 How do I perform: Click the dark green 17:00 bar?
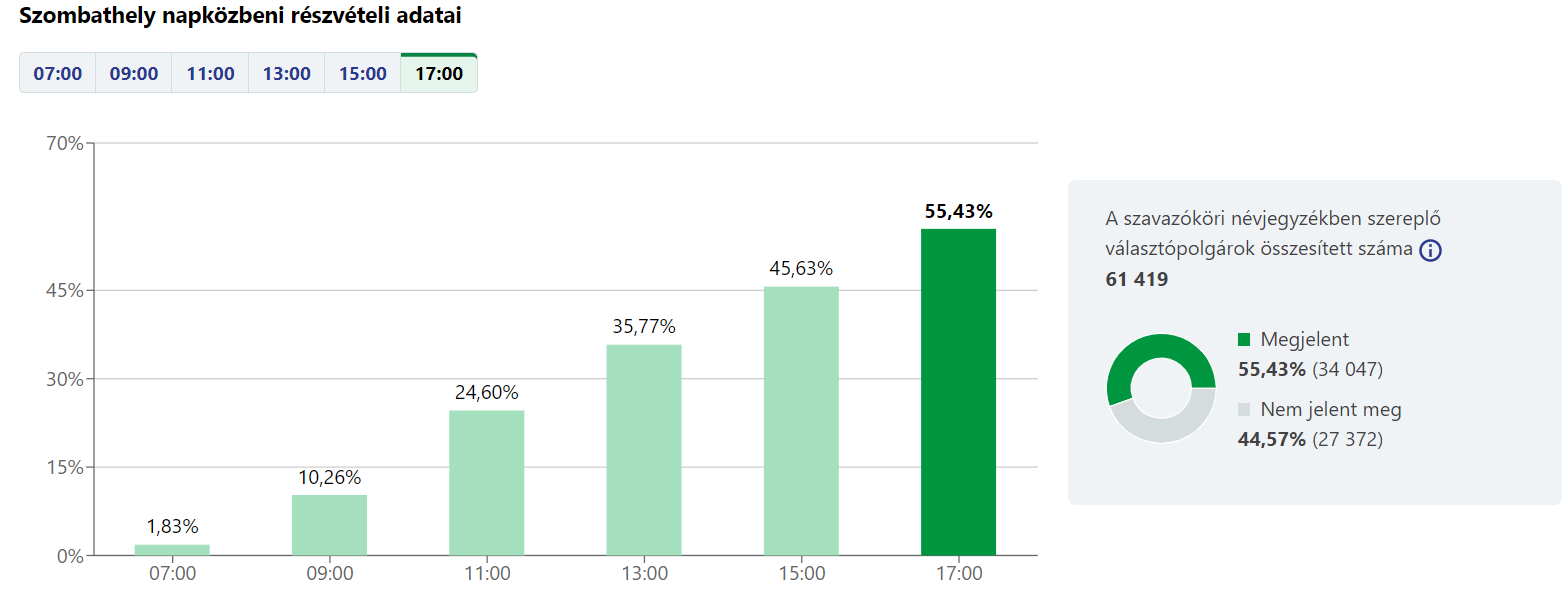[958, 392]
